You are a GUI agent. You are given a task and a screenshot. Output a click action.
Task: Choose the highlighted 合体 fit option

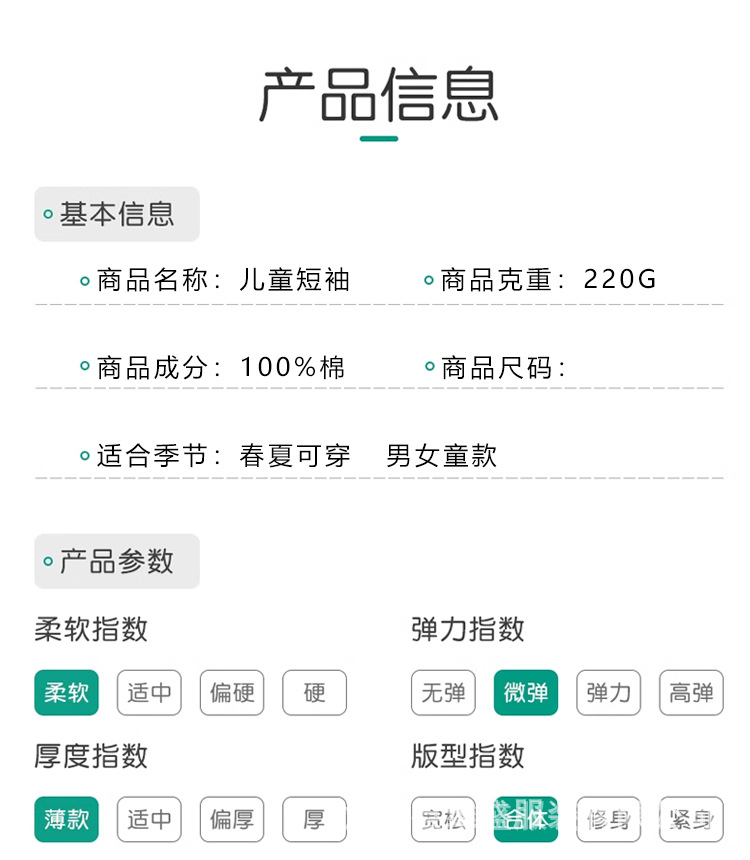tap(526, 820)
